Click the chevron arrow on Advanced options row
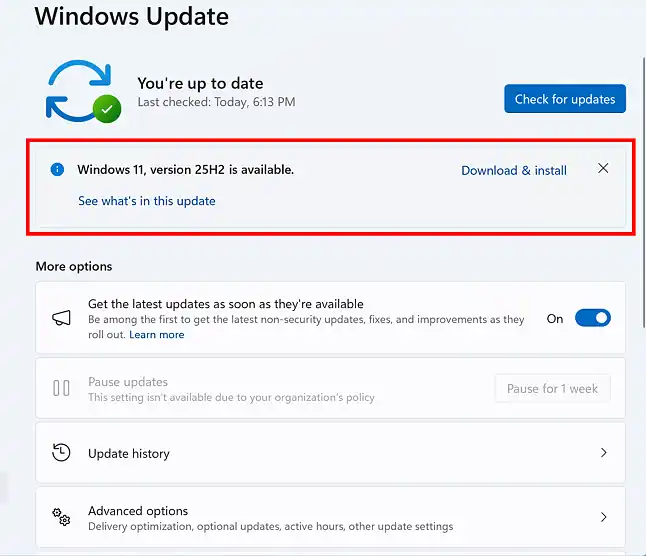This screenshot has width=646, height=556. 603,517
